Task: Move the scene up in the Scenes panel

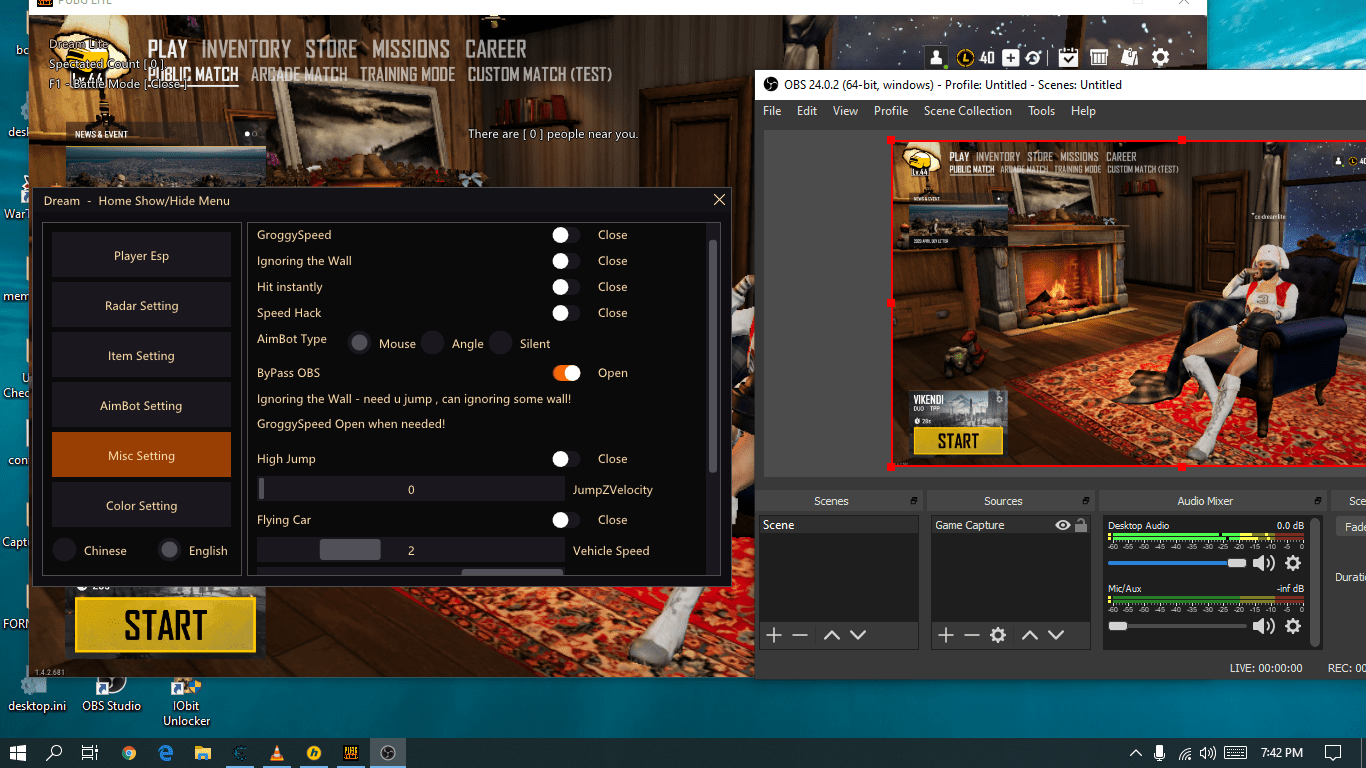Action: tap(831, 635)
